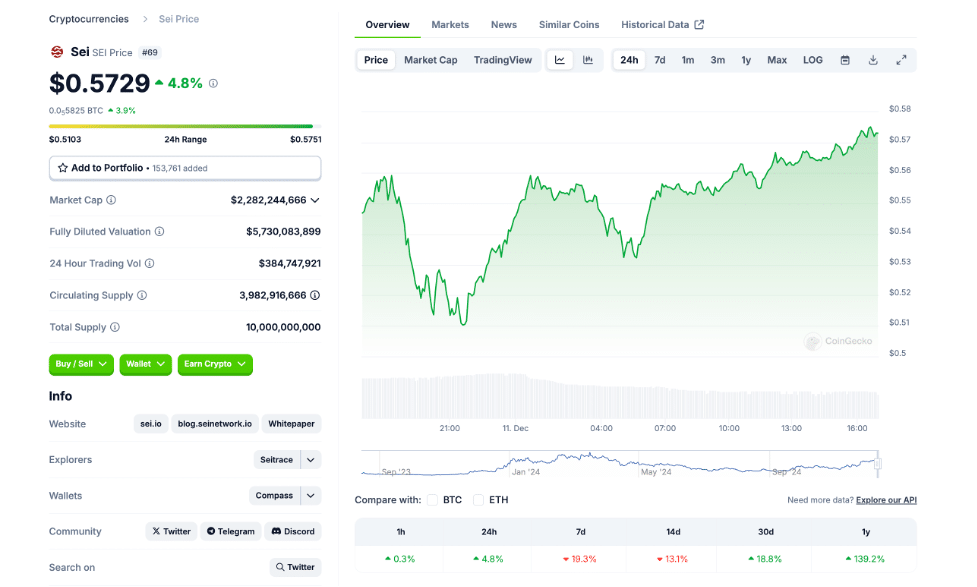
Task: Click the Sei coin logo icon
Action: click(x=57, y=52)
